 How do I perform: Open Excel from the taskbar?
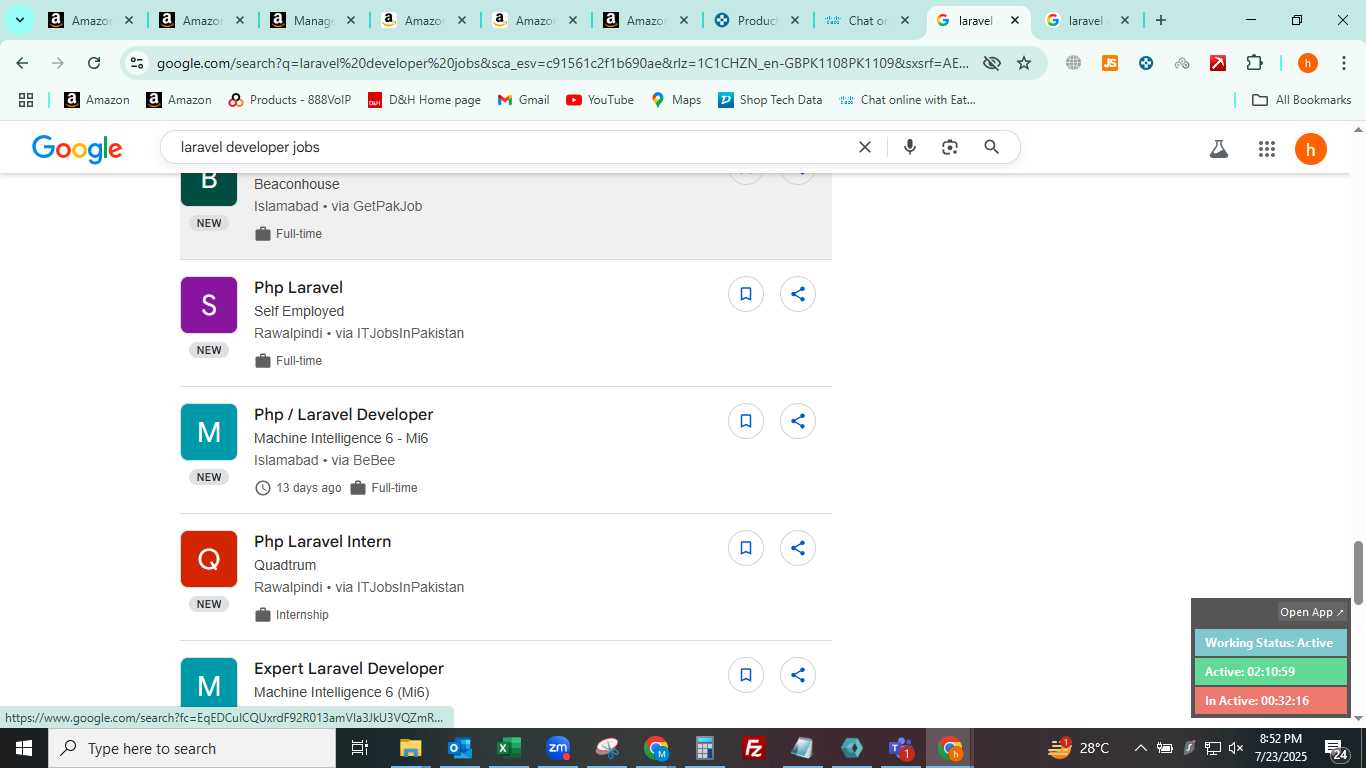pos(508,748)
